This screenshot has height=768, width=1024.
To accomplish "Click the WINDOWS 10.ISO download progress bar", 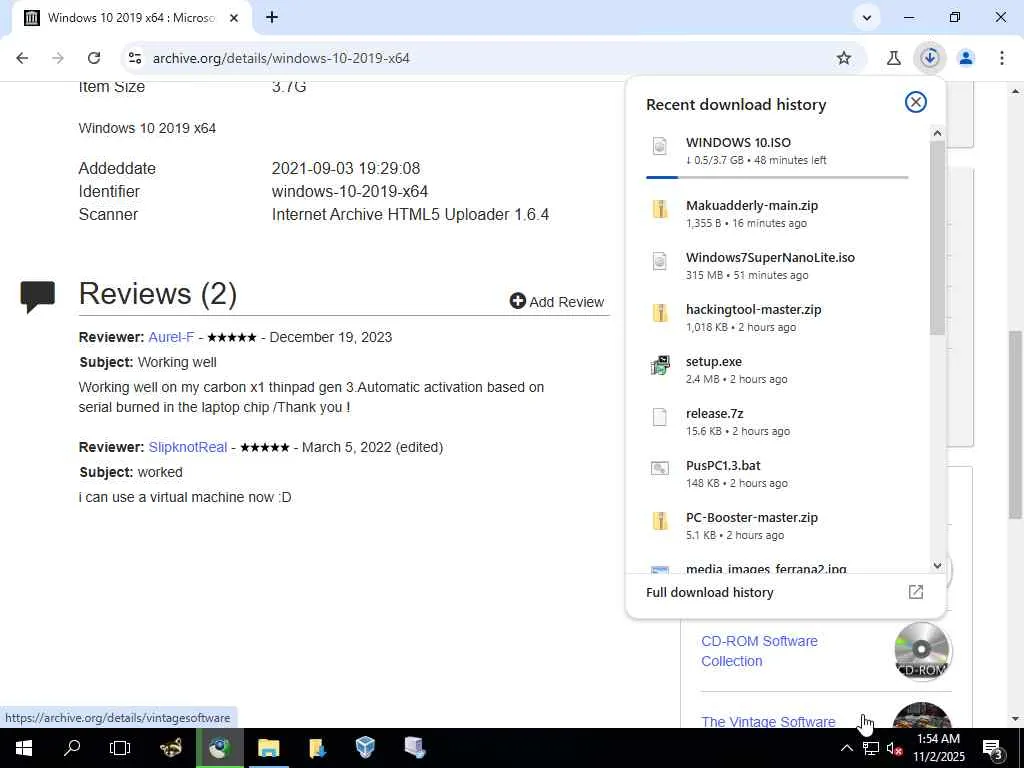I will point(776,177).
